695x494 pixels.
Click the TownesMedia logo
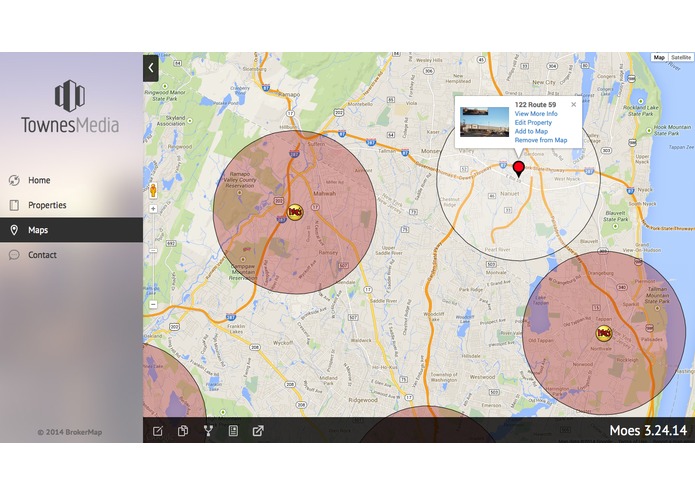pos(70,107)
